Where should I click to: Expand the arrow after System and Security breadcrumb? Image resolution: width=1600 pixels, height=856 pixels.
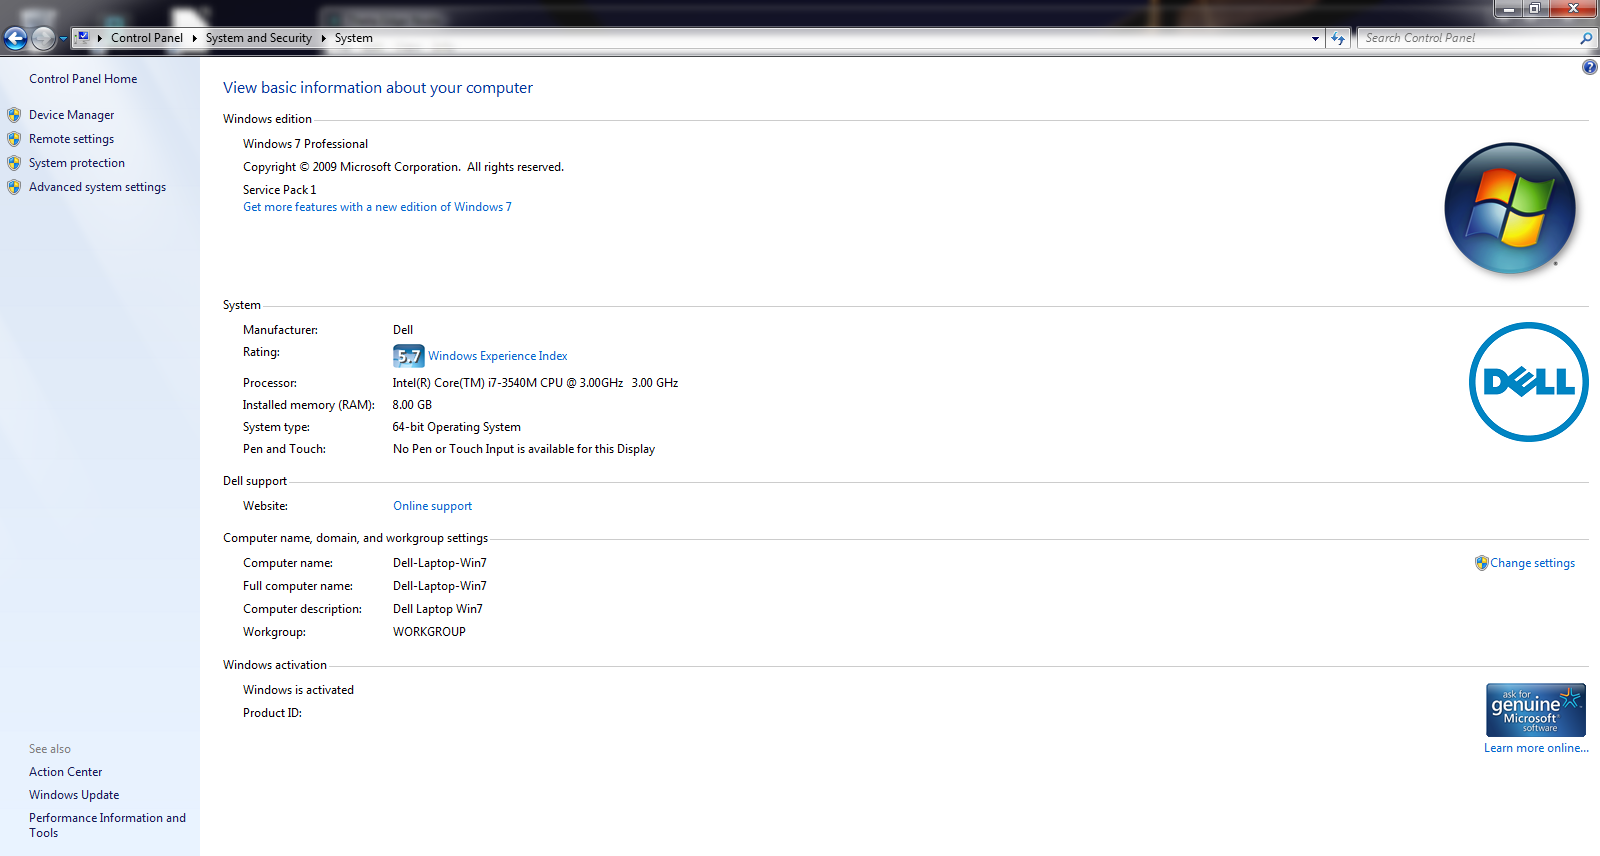(323, 38)
